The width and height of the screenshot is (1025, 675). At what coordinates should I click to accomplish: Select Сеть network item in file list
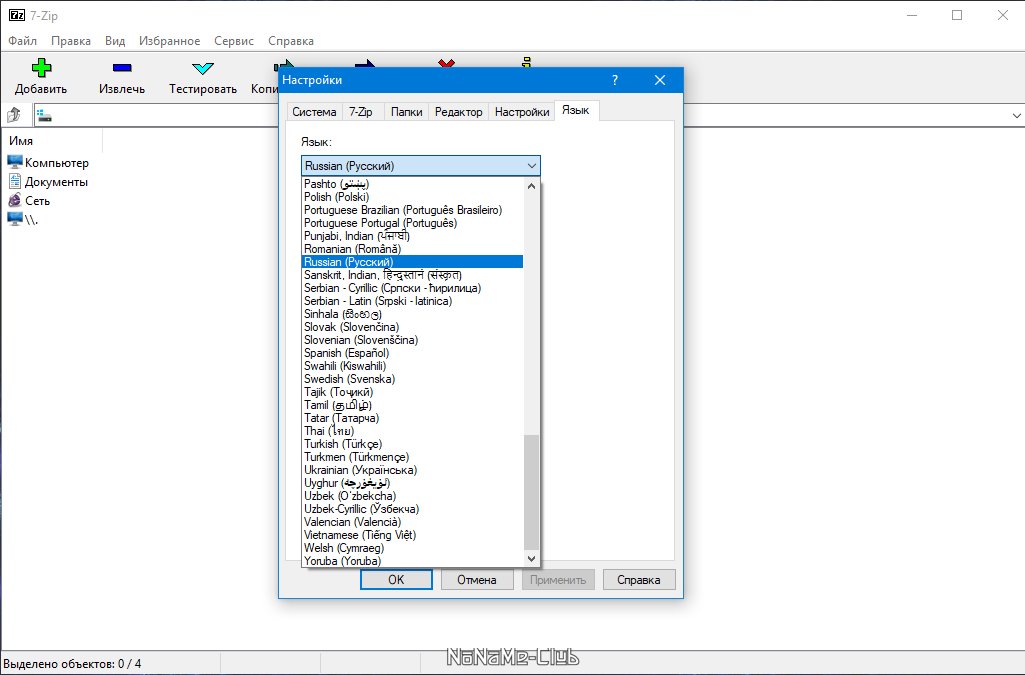click(x=29, y=201)
